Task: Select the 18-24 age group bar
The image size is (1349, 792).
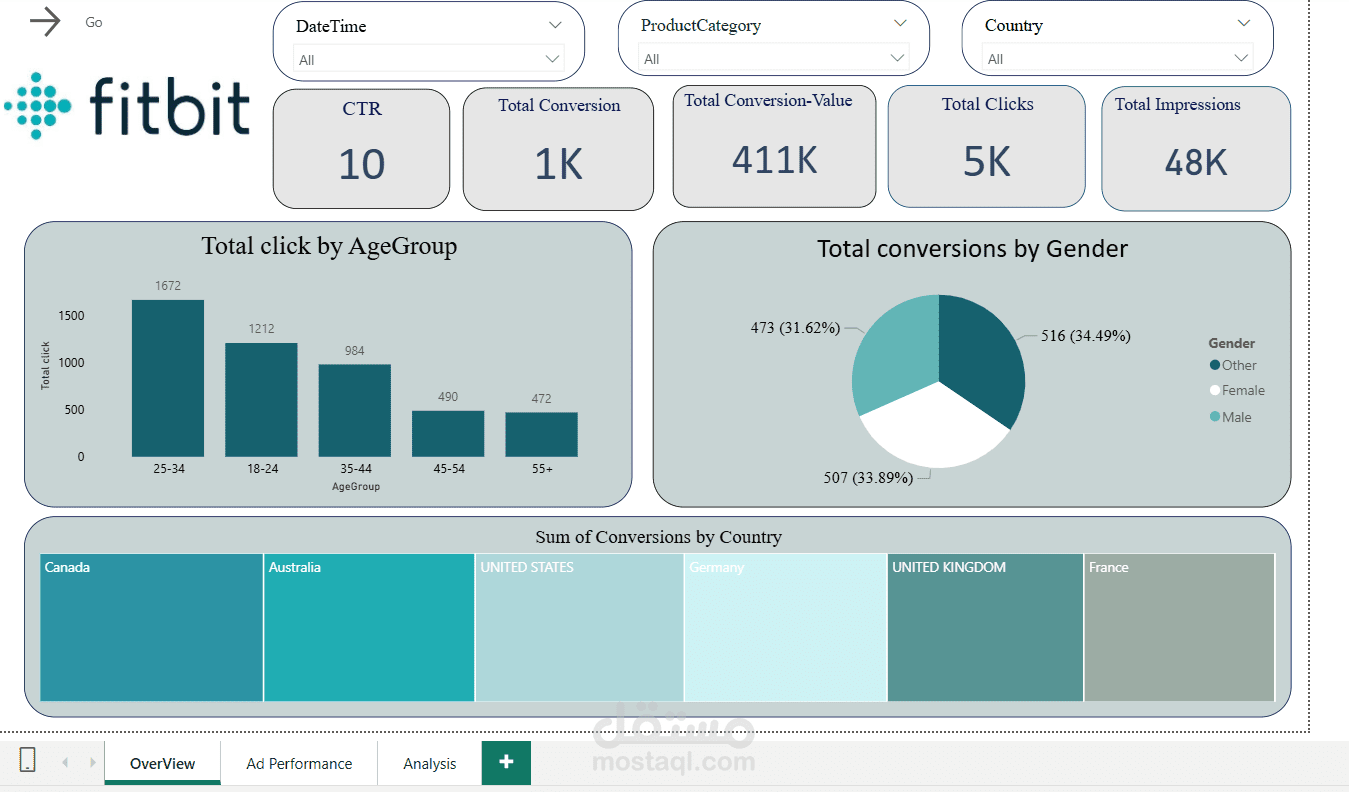Action: pos(261,400)
